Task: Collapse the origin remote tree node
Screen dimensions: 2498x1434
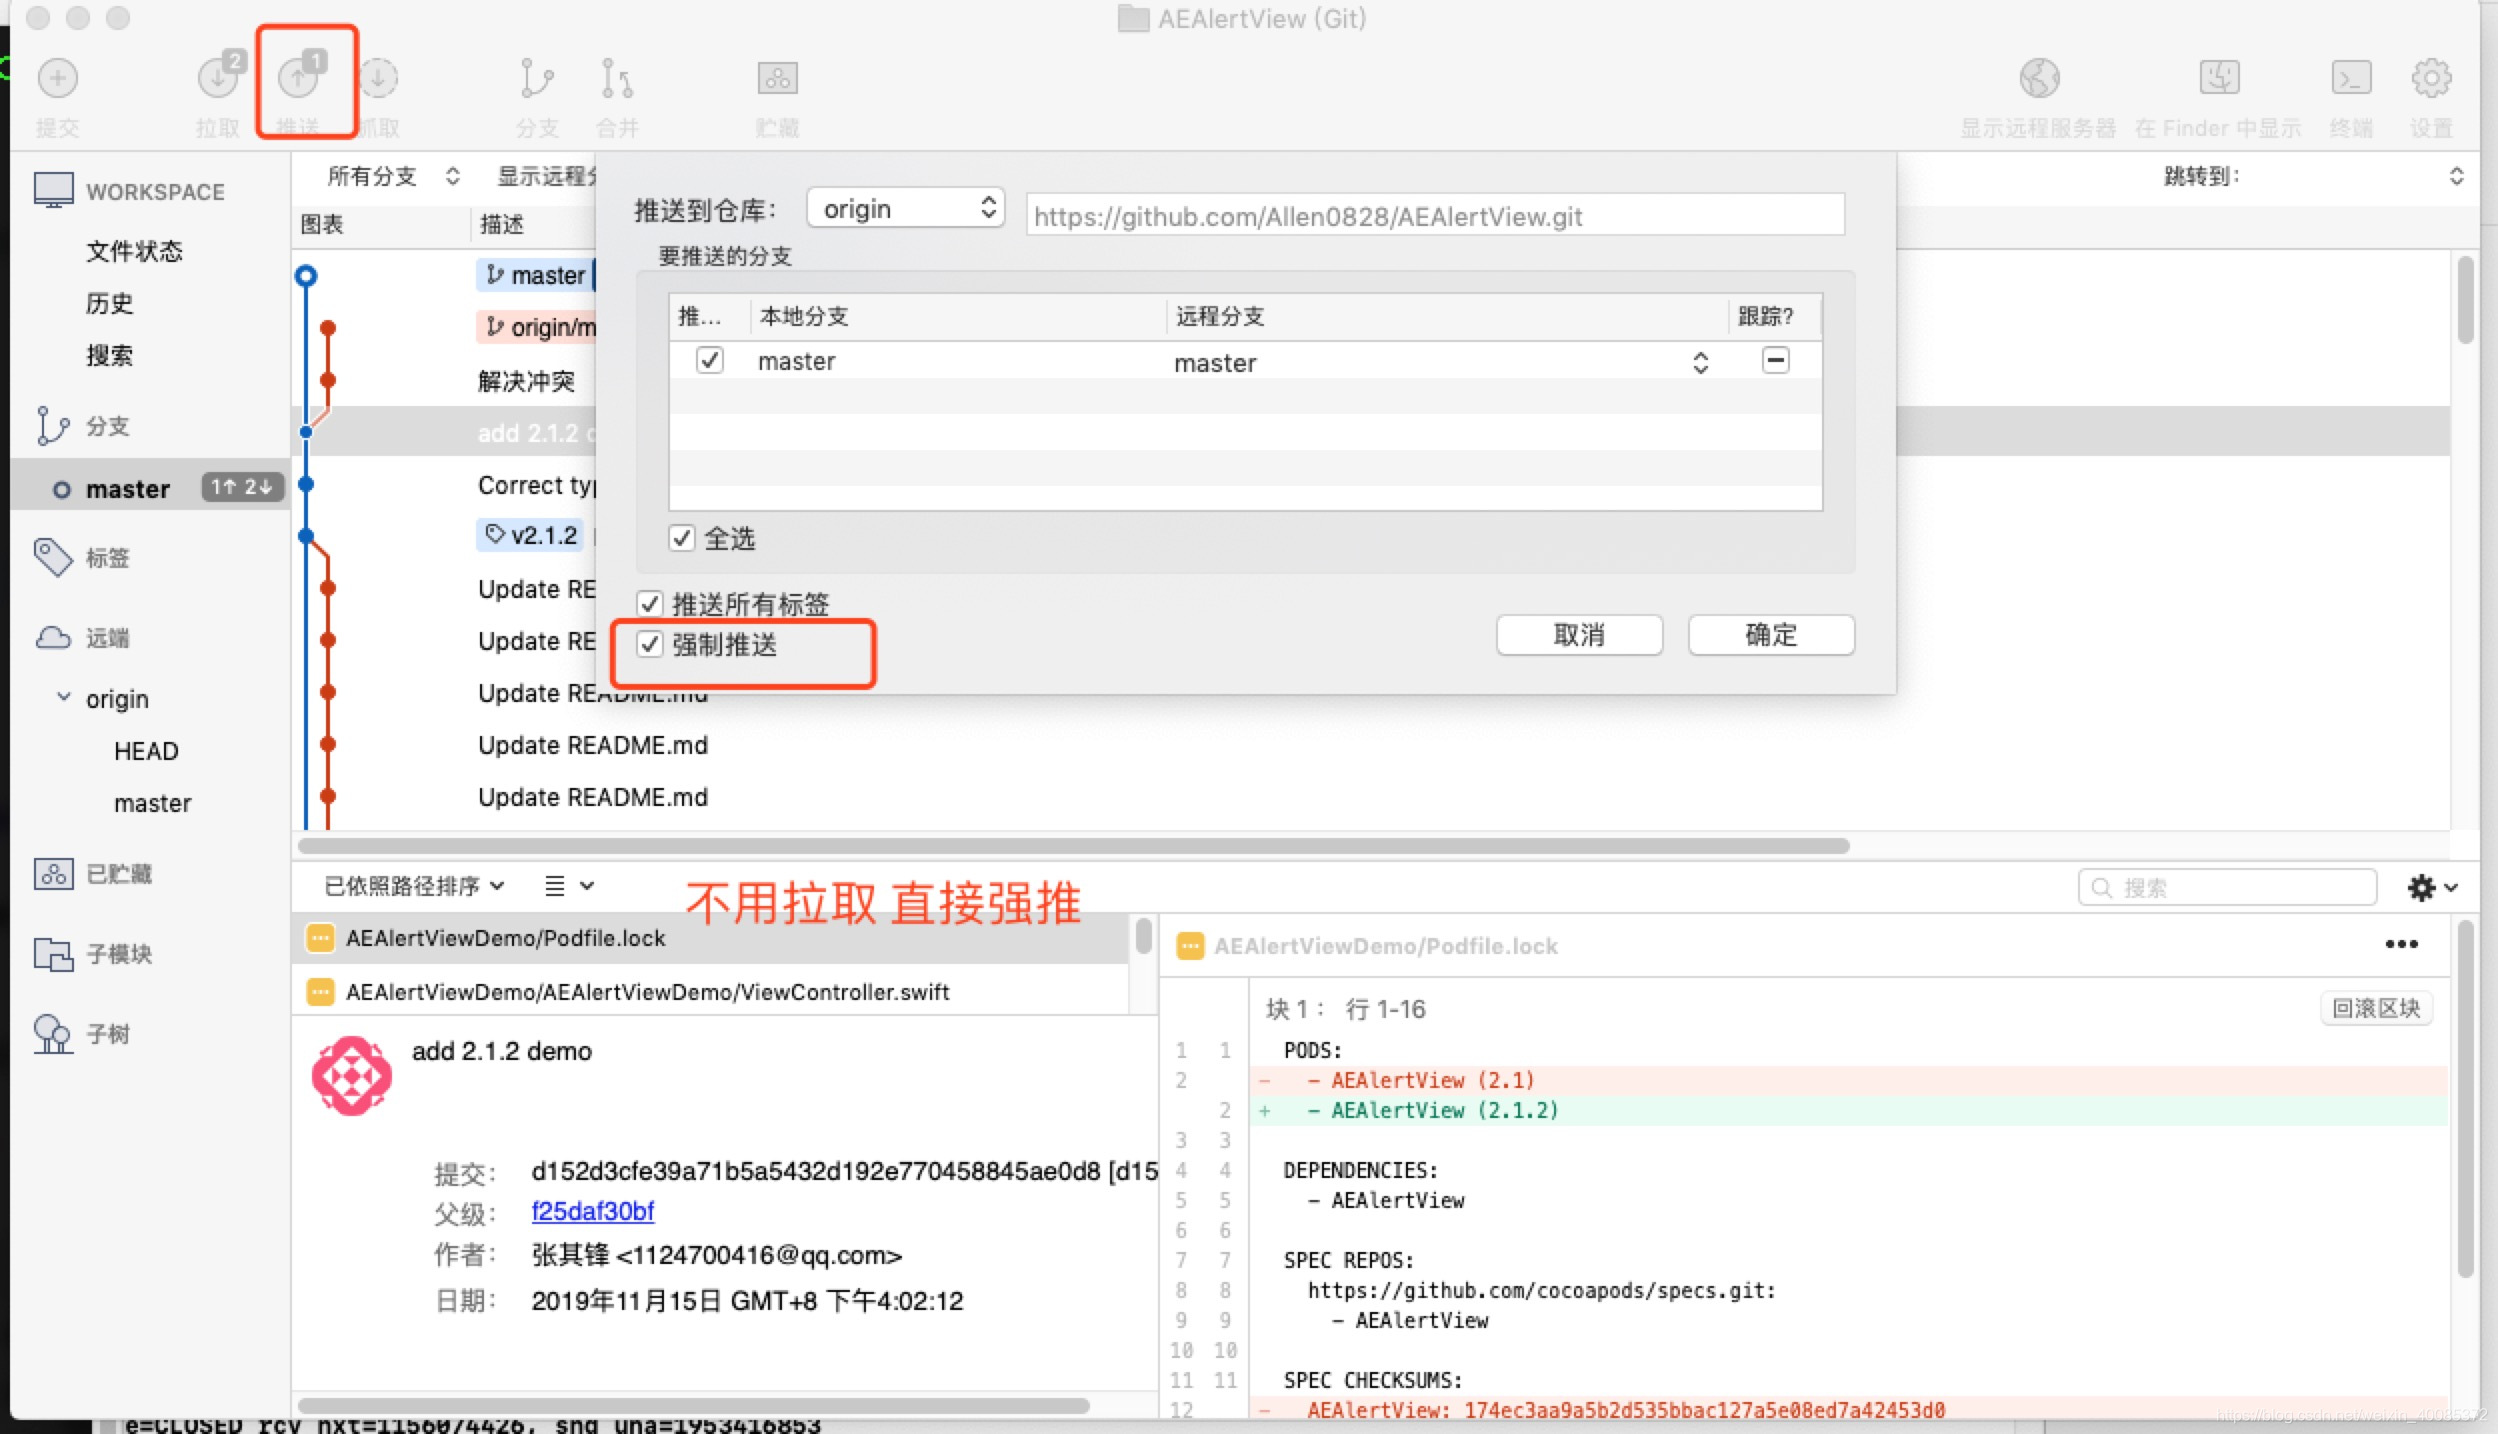Action: tap(64, 698)
